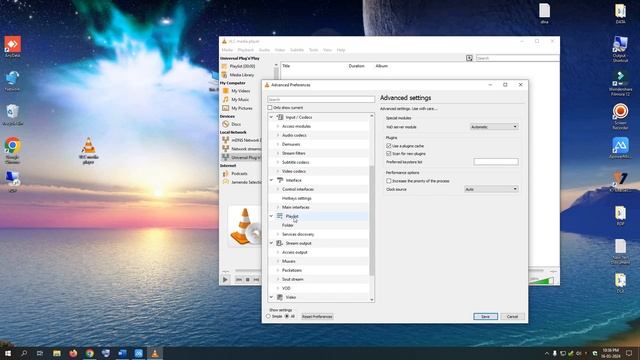Open the VLC media player desktop shortcut
640x360 pixels.
89,151
